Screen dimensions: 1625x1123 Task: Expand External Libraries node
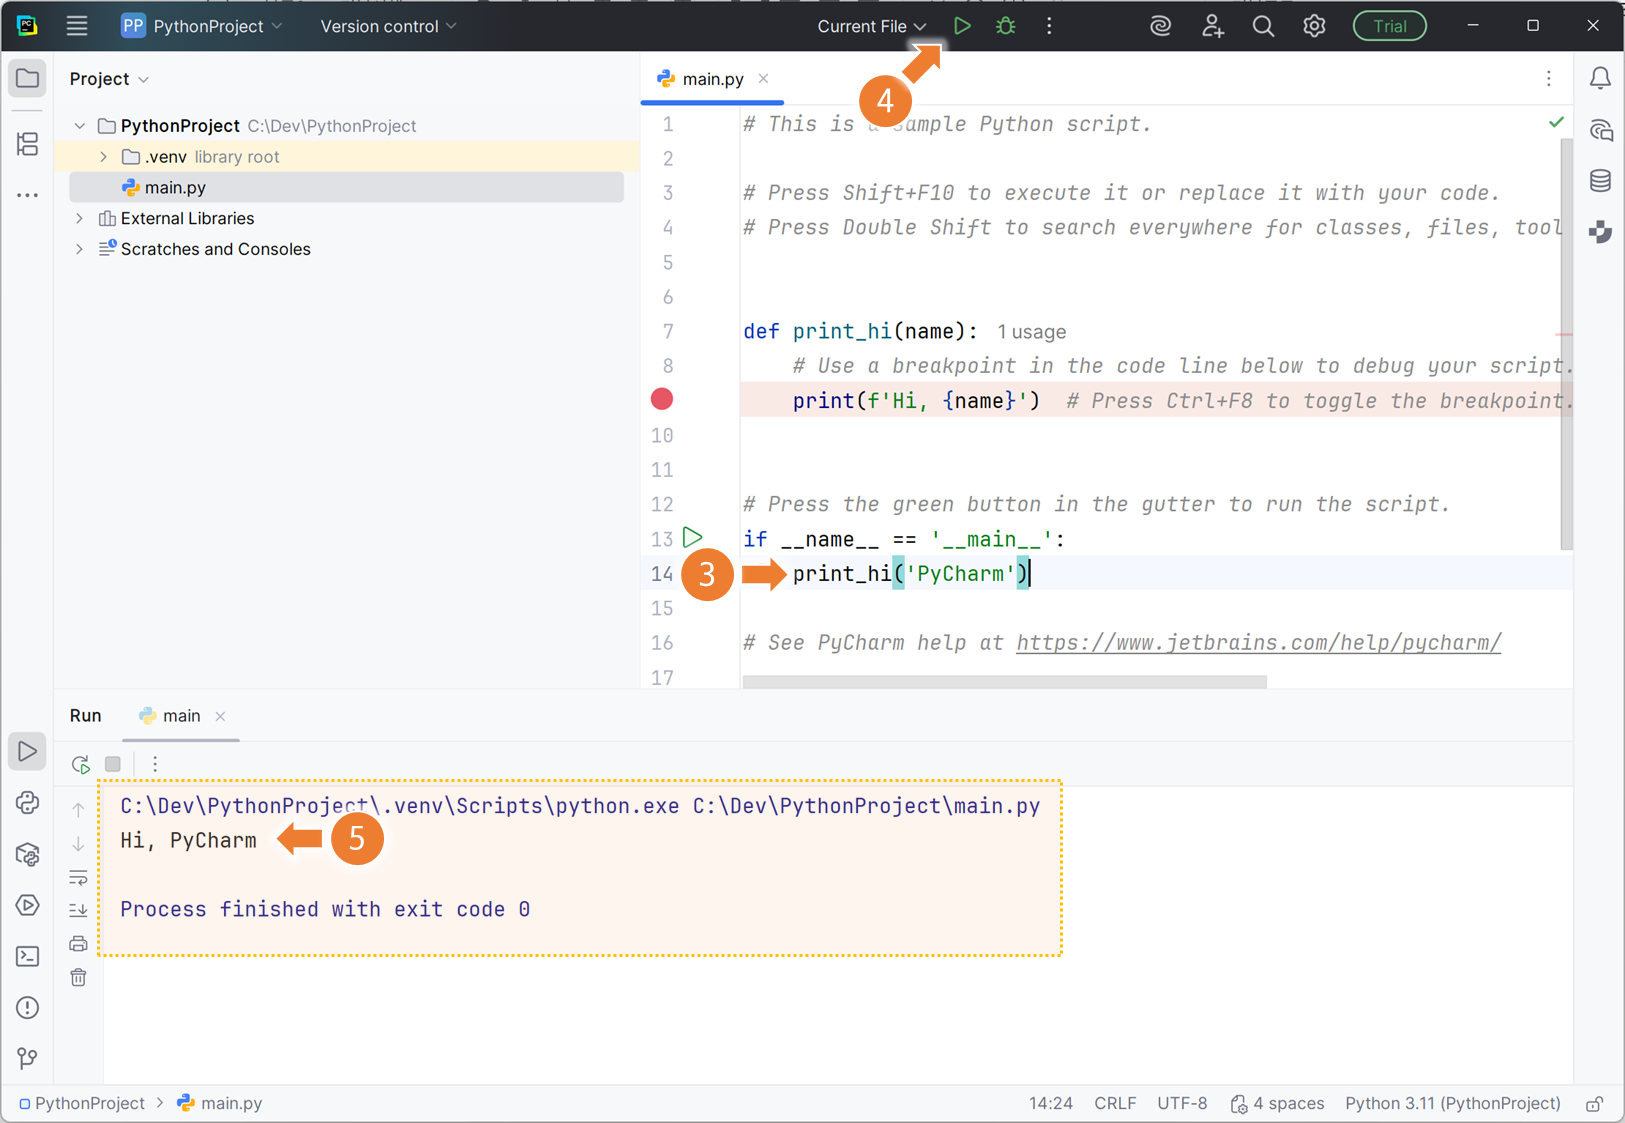(80, 218)
